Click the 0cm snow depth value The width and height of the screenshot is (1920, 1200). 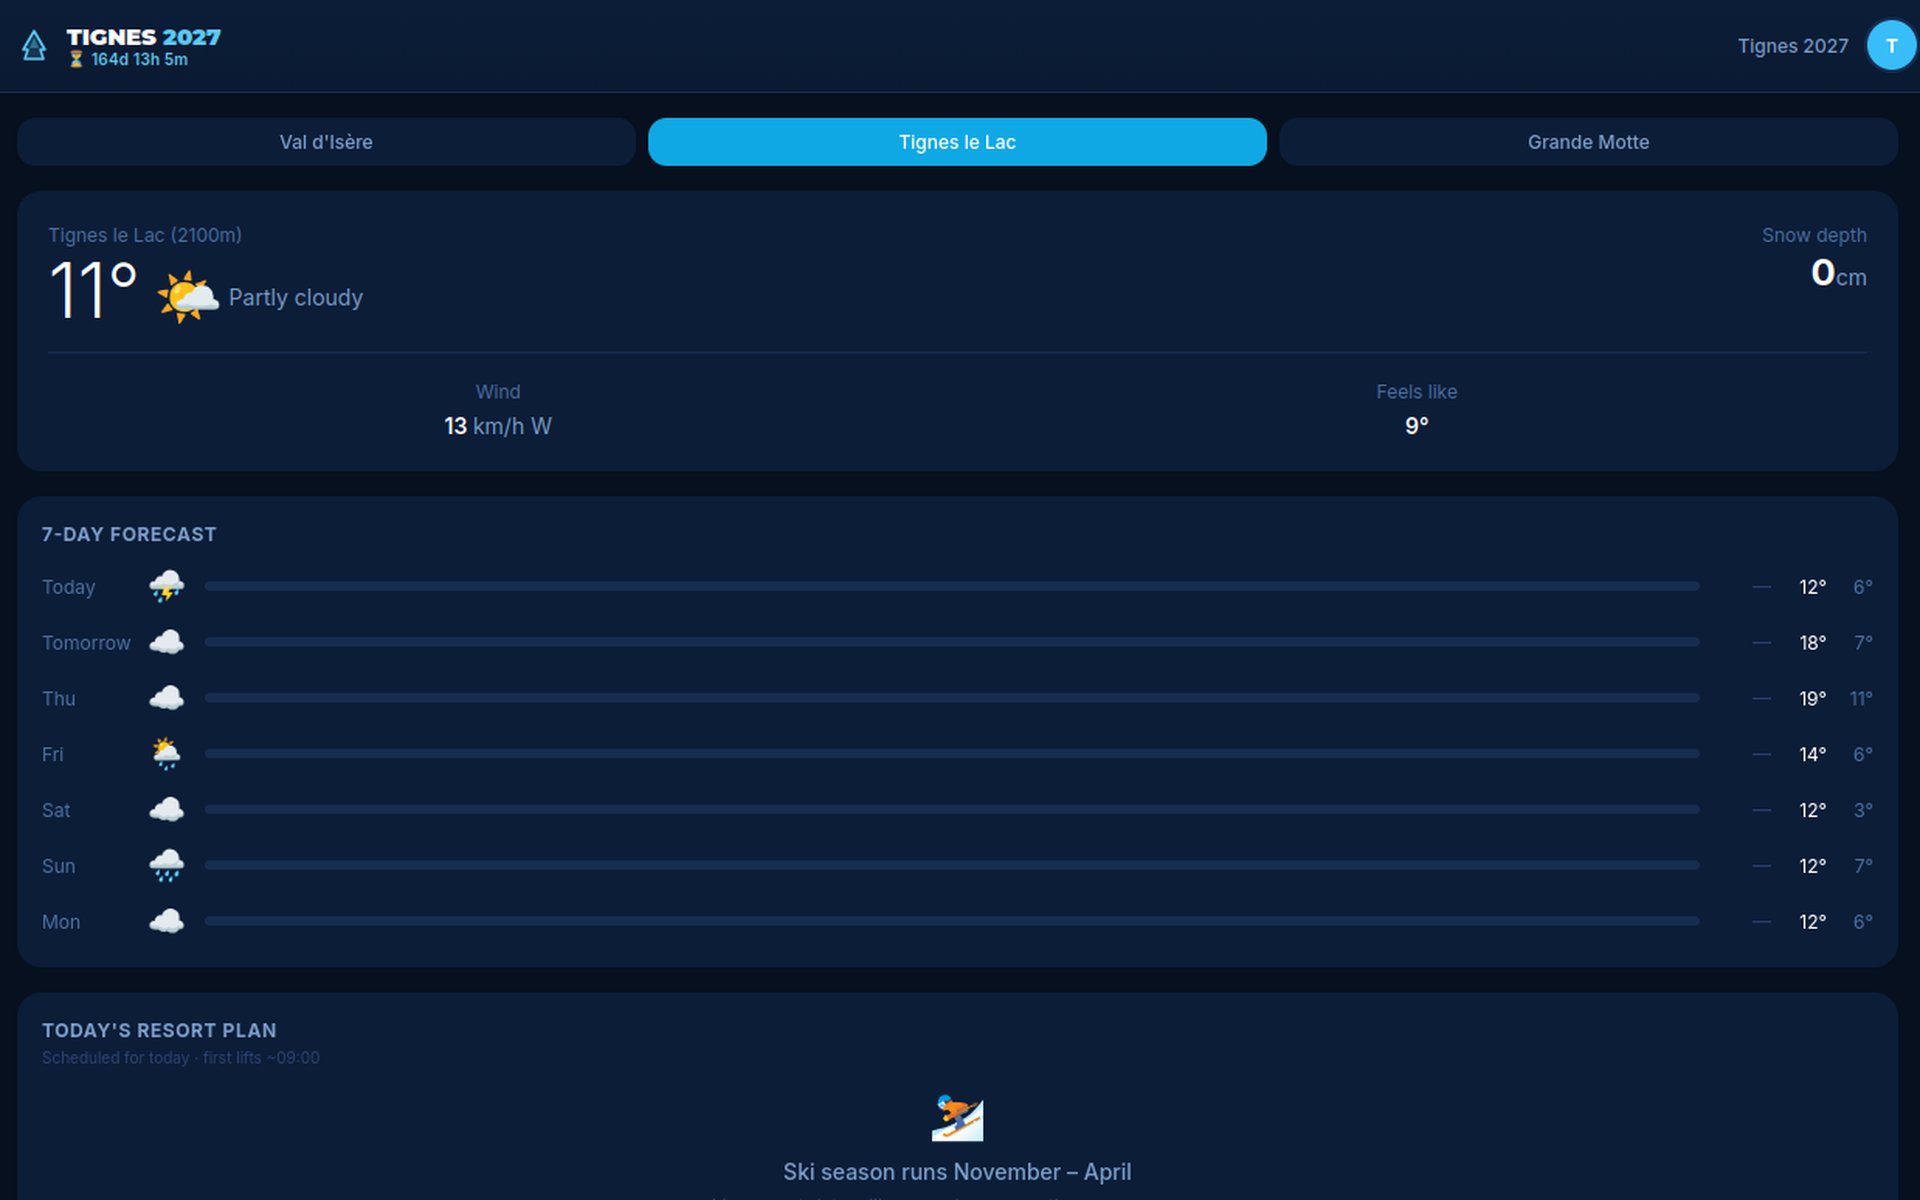coord(1838,274)
